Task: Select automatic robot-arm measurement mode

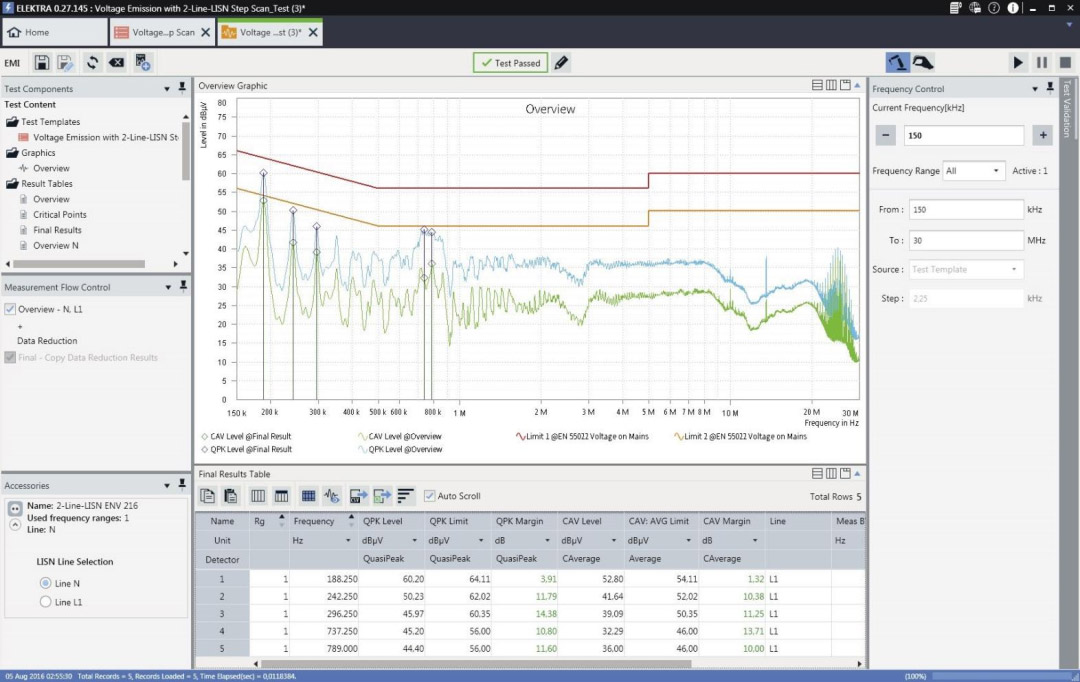Action: point(898,62)
